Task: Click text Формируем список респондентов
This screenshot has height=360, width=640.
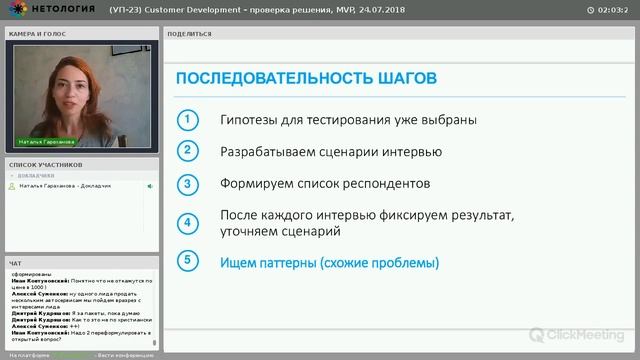Action: click(x=325, y=184)
